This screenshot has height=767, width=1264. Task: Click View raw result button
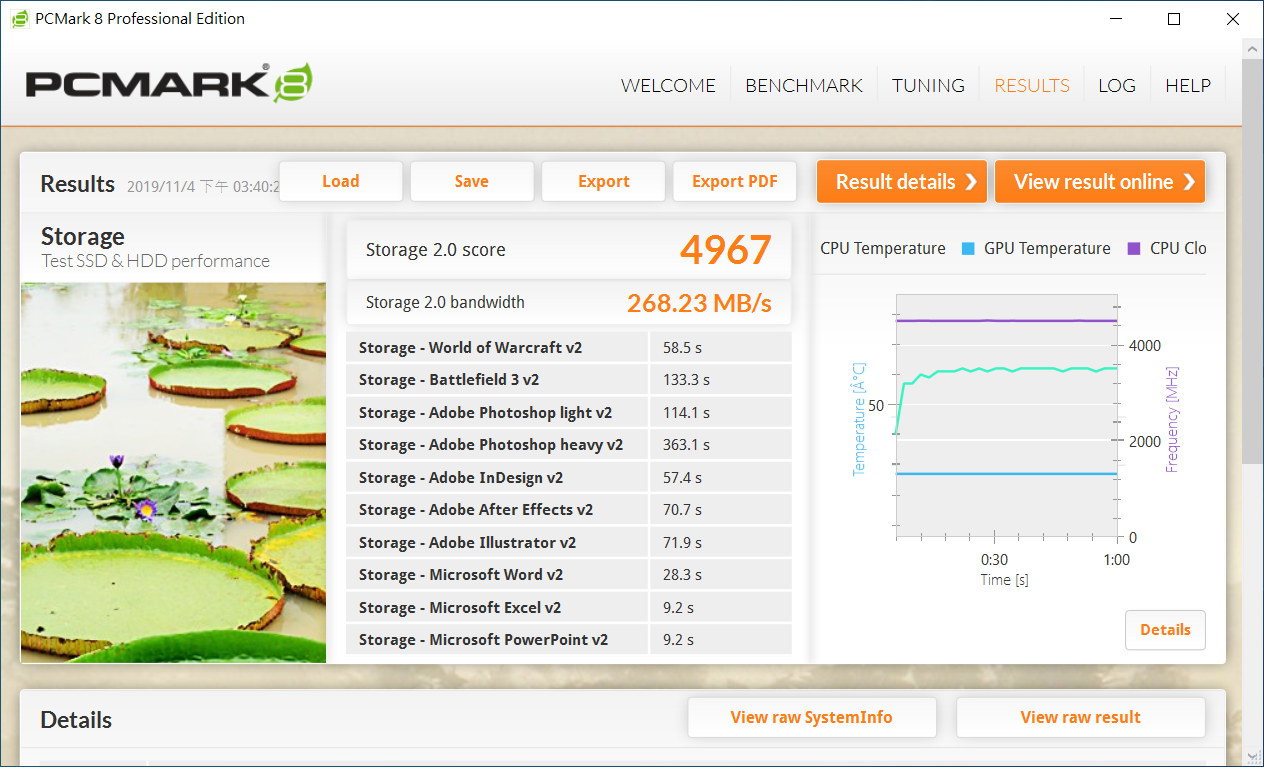click(1081, 717)
